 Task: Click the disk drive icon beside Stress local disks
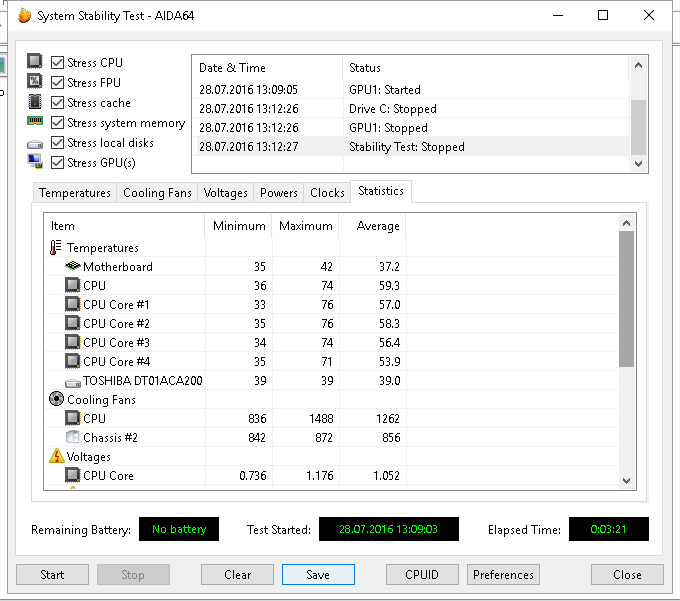pyautogui.click(x=35, y=144)
